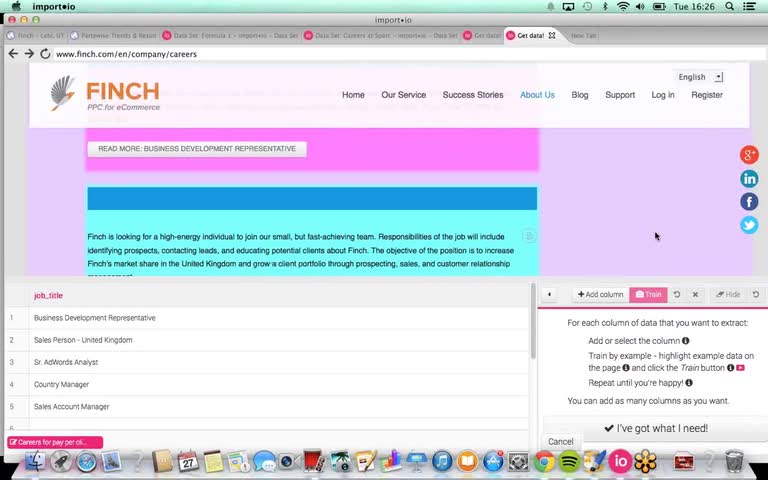Click the browser Forward arrow

pos(29,54)
